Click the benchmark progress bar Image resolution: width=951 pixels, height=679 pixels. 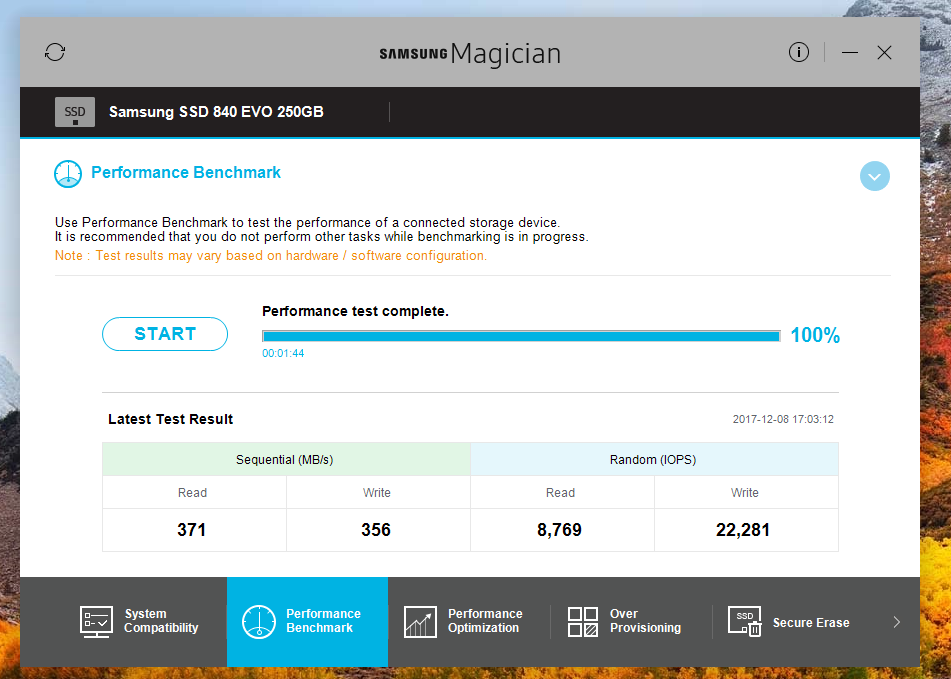point(521,336)
